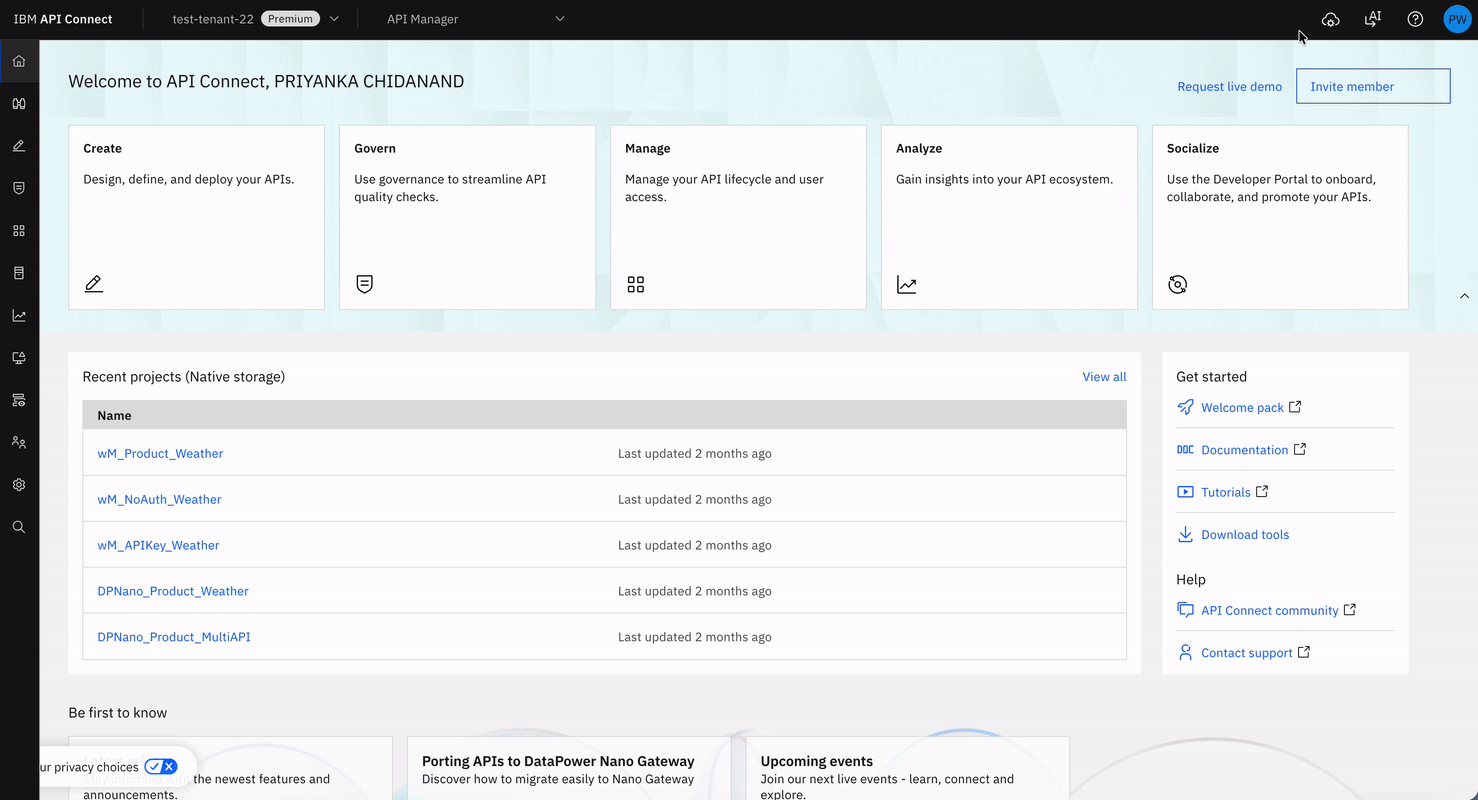
Task: Click the Welcome to API Connect heading
Action: [x=266, y=82]
